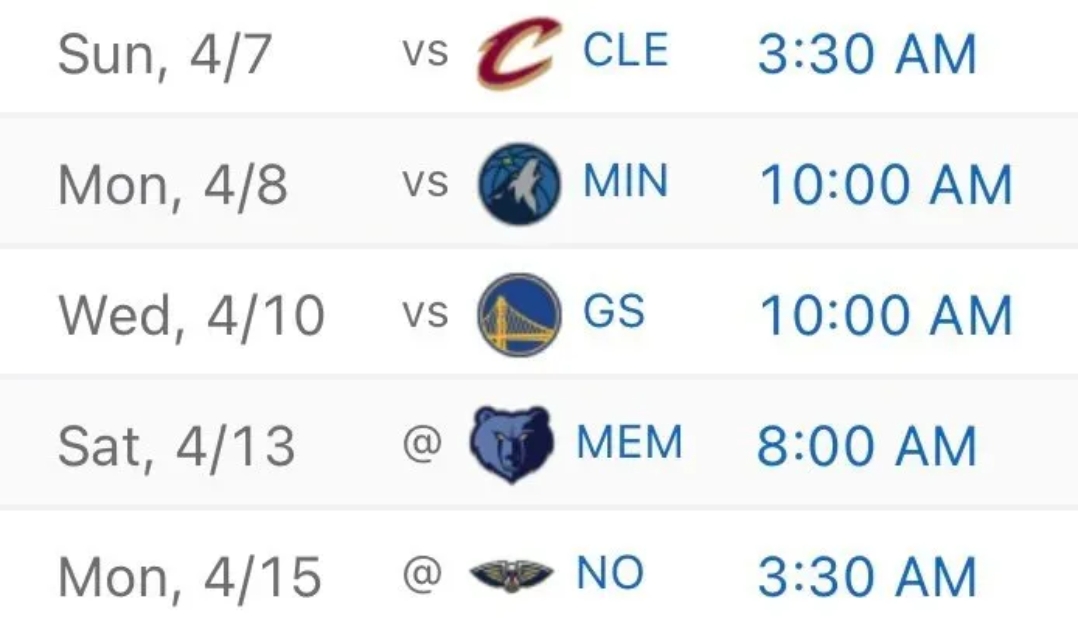Select the 10:00 AM game versus GS

click(x=886, y=315)
